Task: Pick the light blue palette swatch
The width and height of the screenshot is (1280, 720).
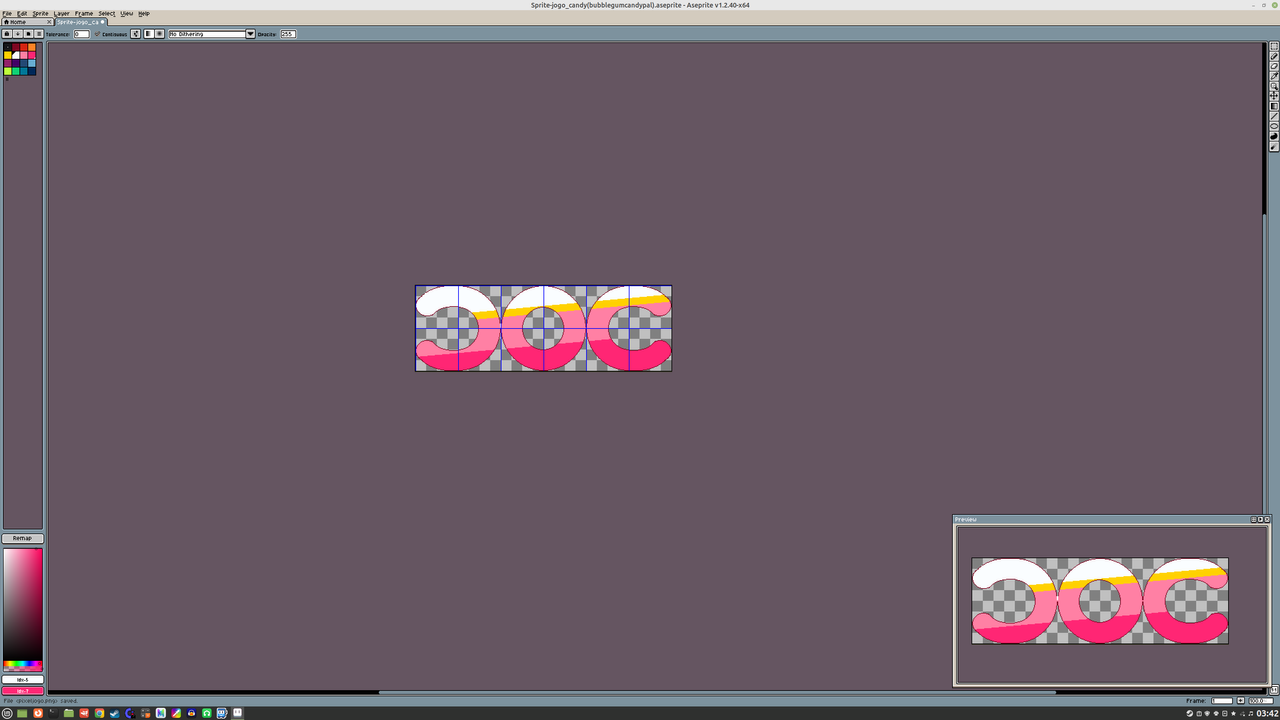Action: pyautogui.click(x=32, y=63)
